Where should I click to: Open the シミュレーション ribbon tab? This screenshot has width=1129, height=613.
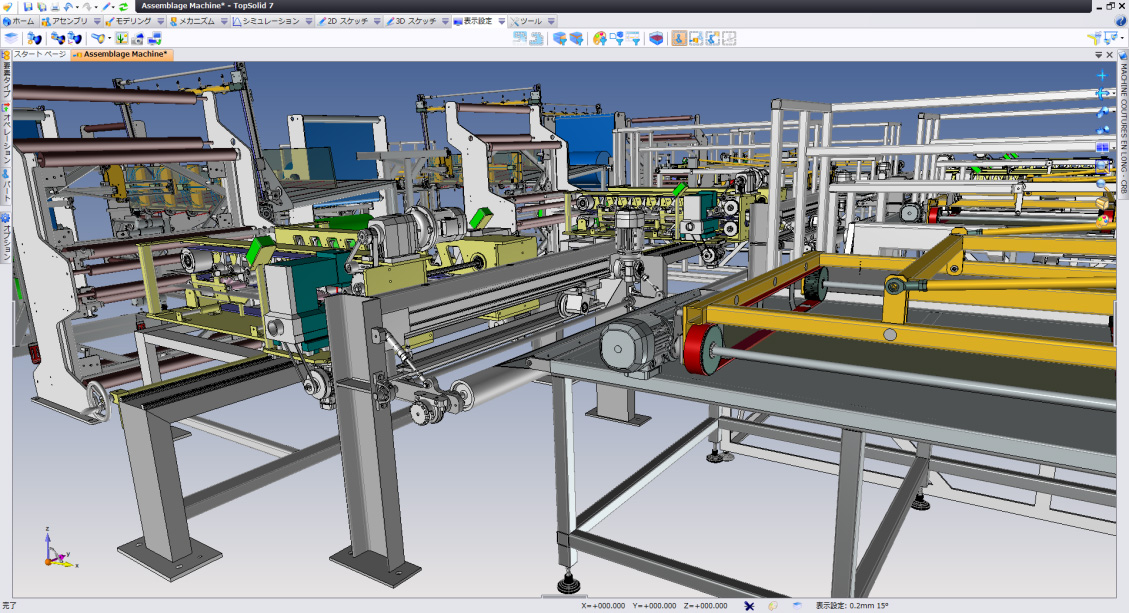point(270,21)
